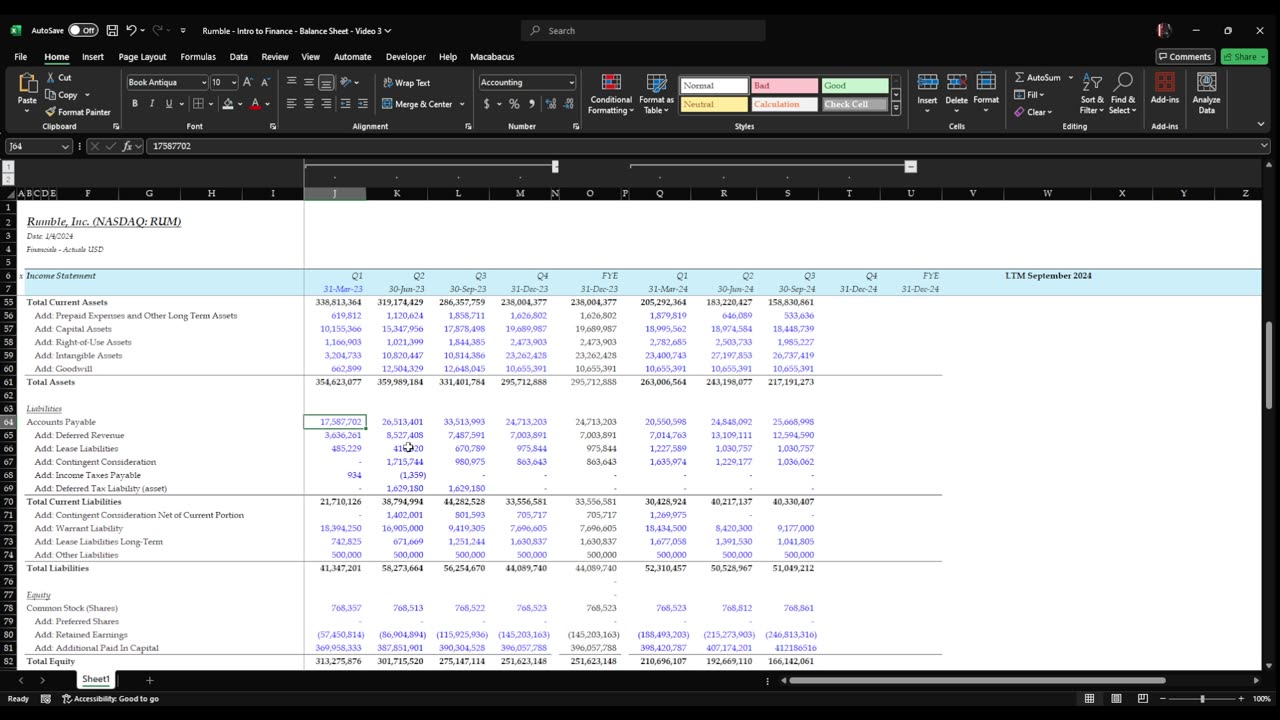Screen dimensions: 1280x720
Task: Apply Percent Style with the % icon
Action: 513,104
